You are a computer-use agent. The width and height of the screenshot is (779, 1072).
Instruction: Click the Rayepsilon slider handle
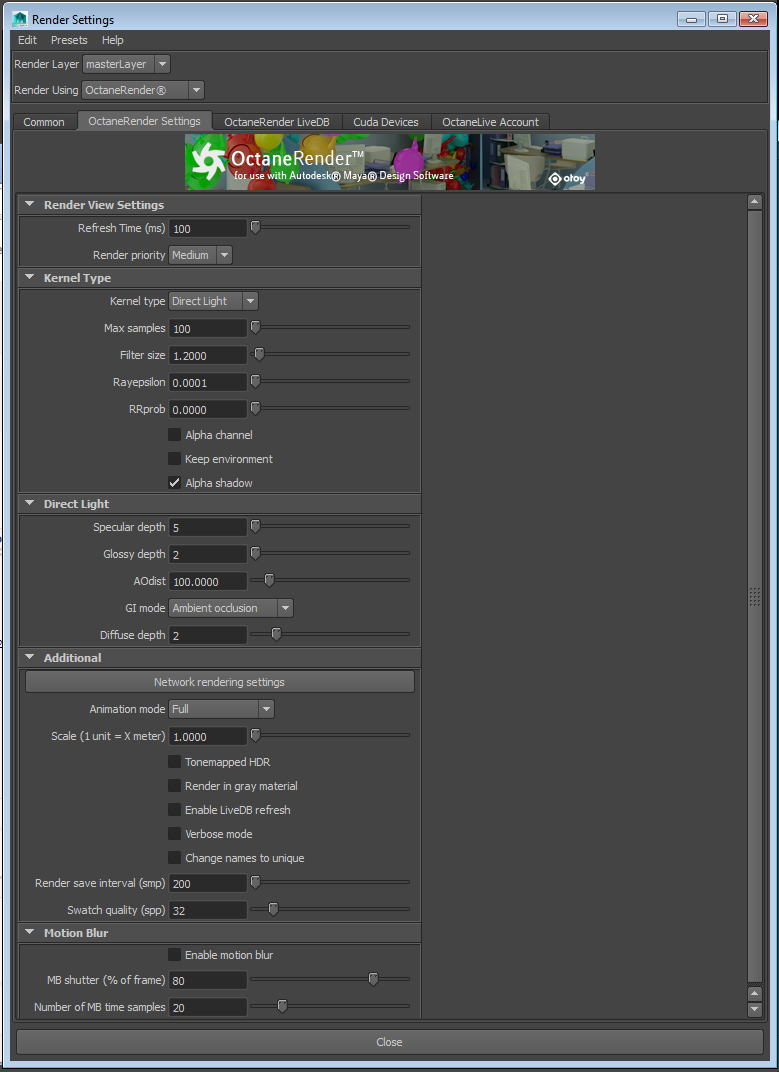click(255, 381)
